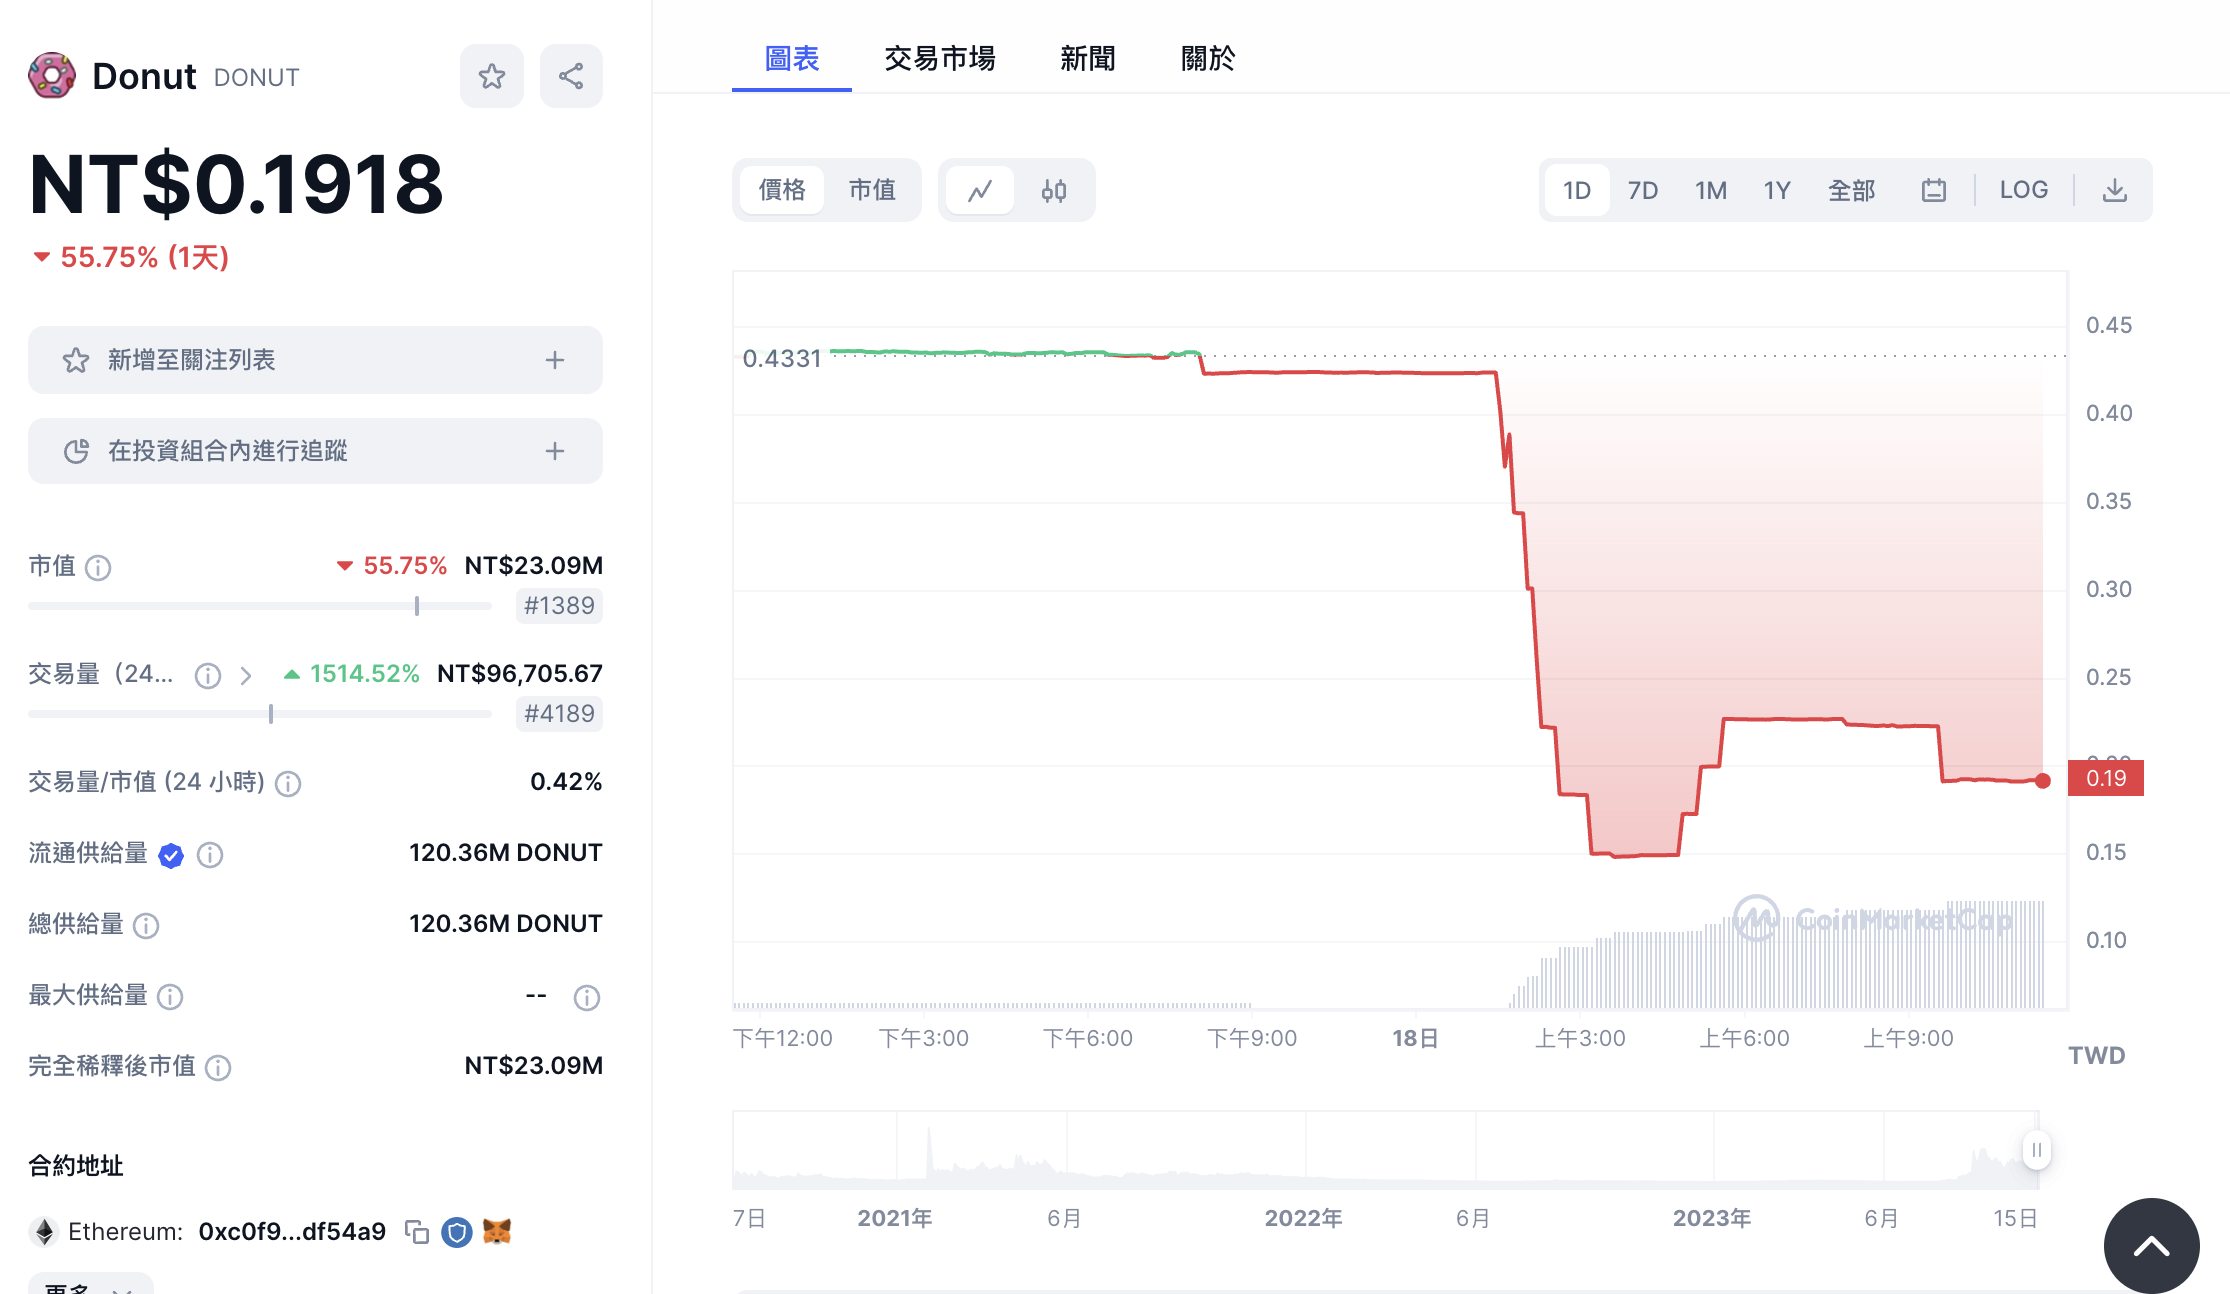Screen dimensions: 2230x1294
Task: Toggle LOG scale on chart
Action: [x=2024, y=190]
